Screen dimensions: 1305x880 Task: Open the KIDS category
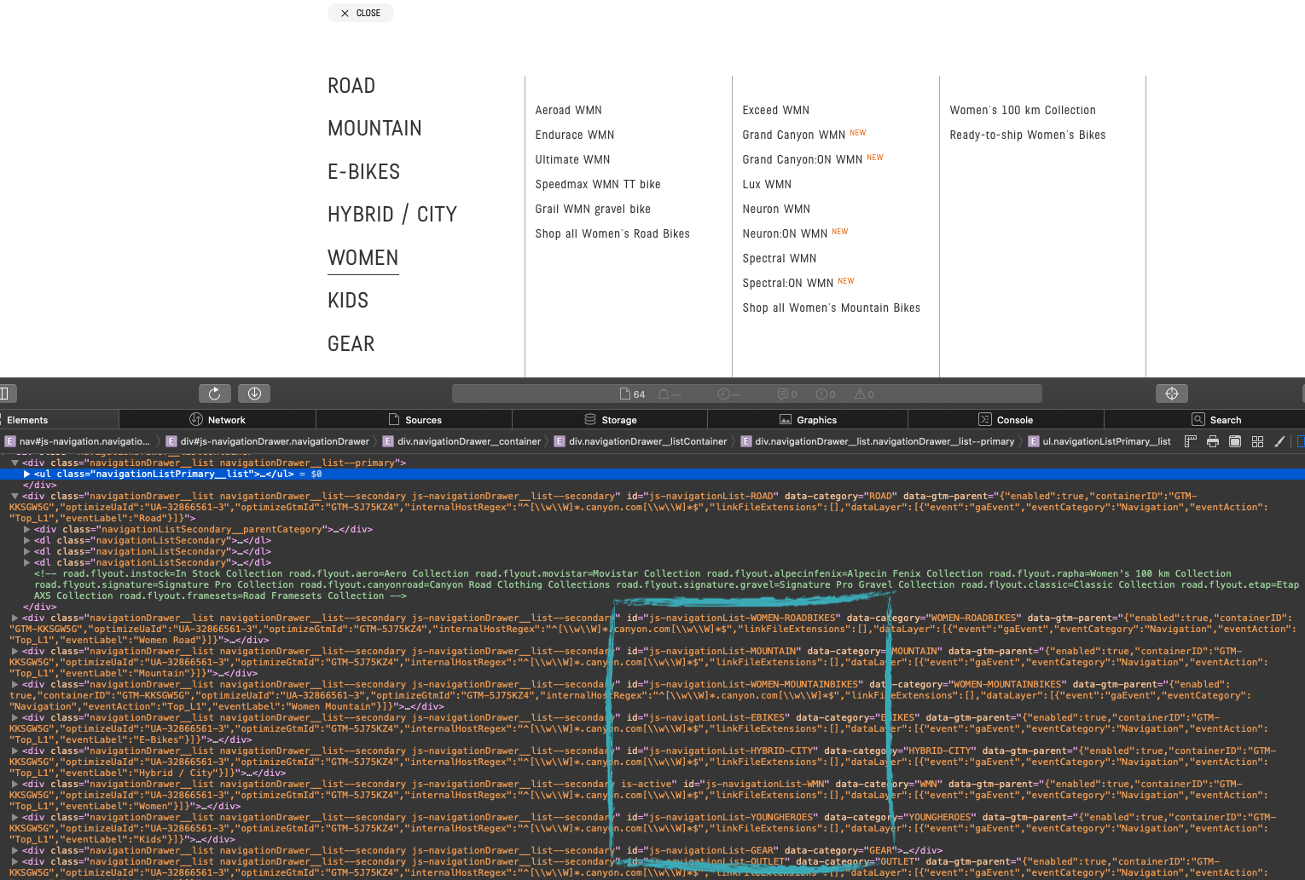[x=348, y=301]
